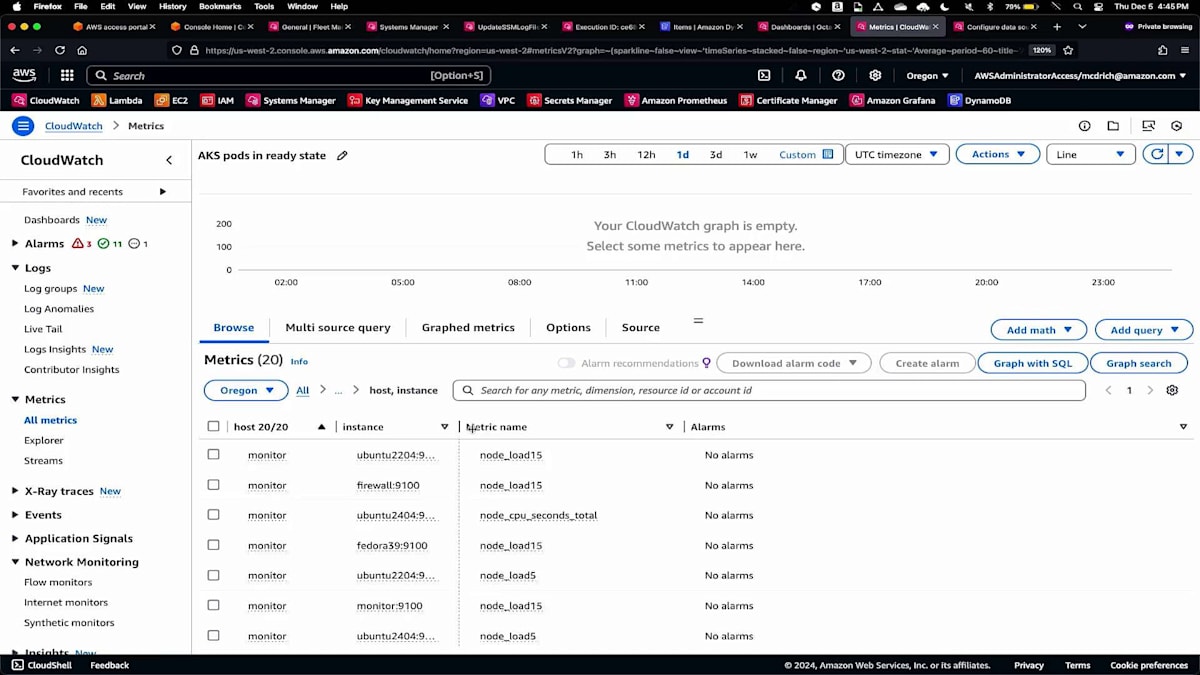Open the EC2 shortcut in favorites bar
Image resolution: width=1200 pixels, height=675 pixels.
(171, 100)
